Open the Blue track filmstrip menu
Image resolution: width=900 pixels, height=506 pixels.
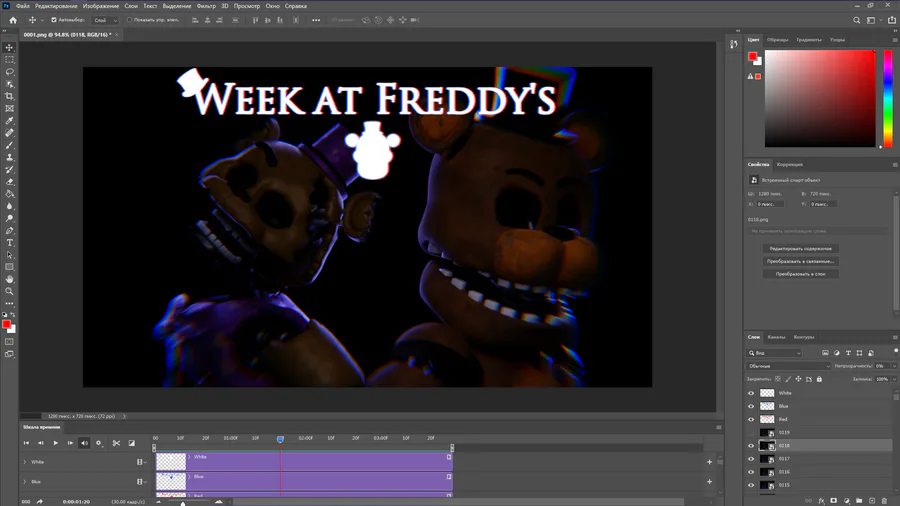tap(141, 482)
